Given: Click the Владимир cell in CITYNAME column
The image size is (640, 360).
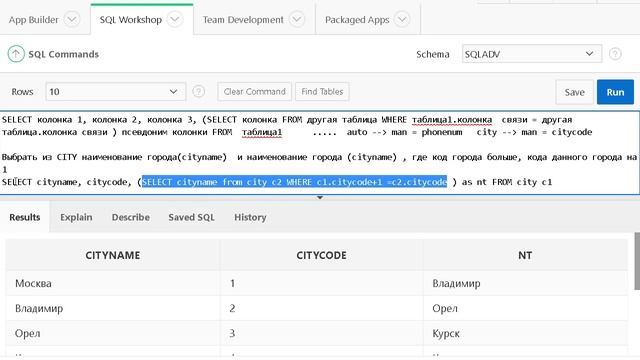Looking at the screenshot, I should click(x=113, y=308).
